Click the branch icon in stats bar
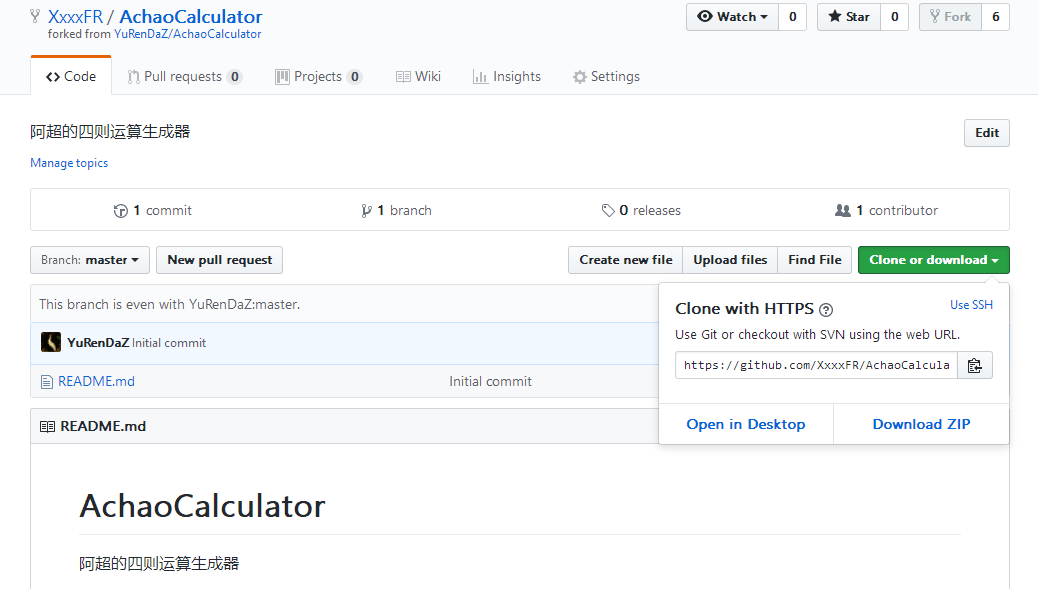 [x=366, y=211]
